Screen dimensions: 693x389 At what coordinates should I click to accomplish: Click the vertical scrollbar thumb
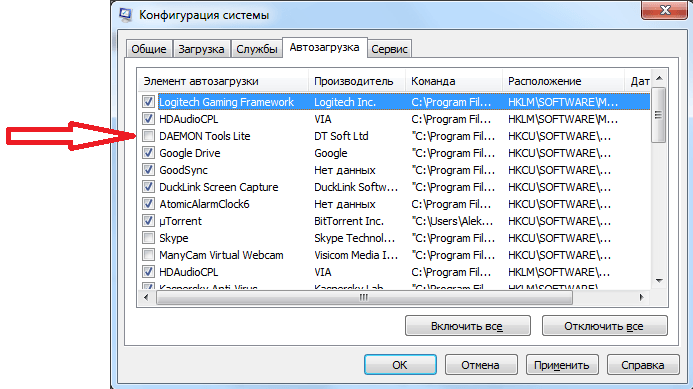point(659,115)
